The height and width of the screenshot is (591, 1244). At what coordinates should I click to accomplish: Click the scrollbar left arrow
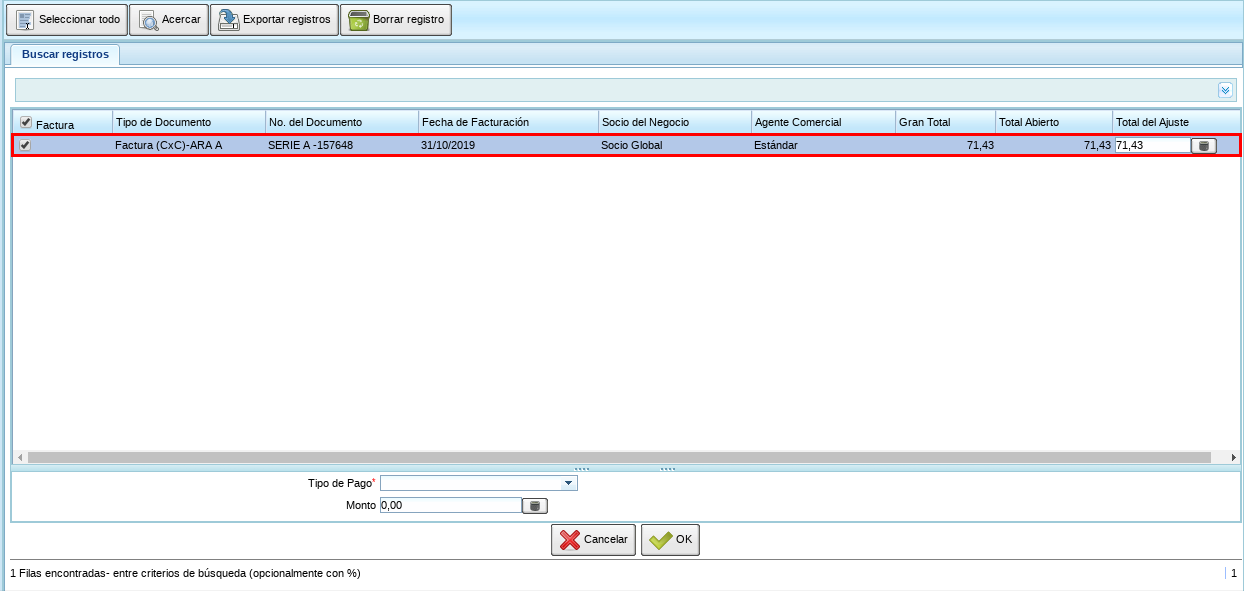coord(20,457)
